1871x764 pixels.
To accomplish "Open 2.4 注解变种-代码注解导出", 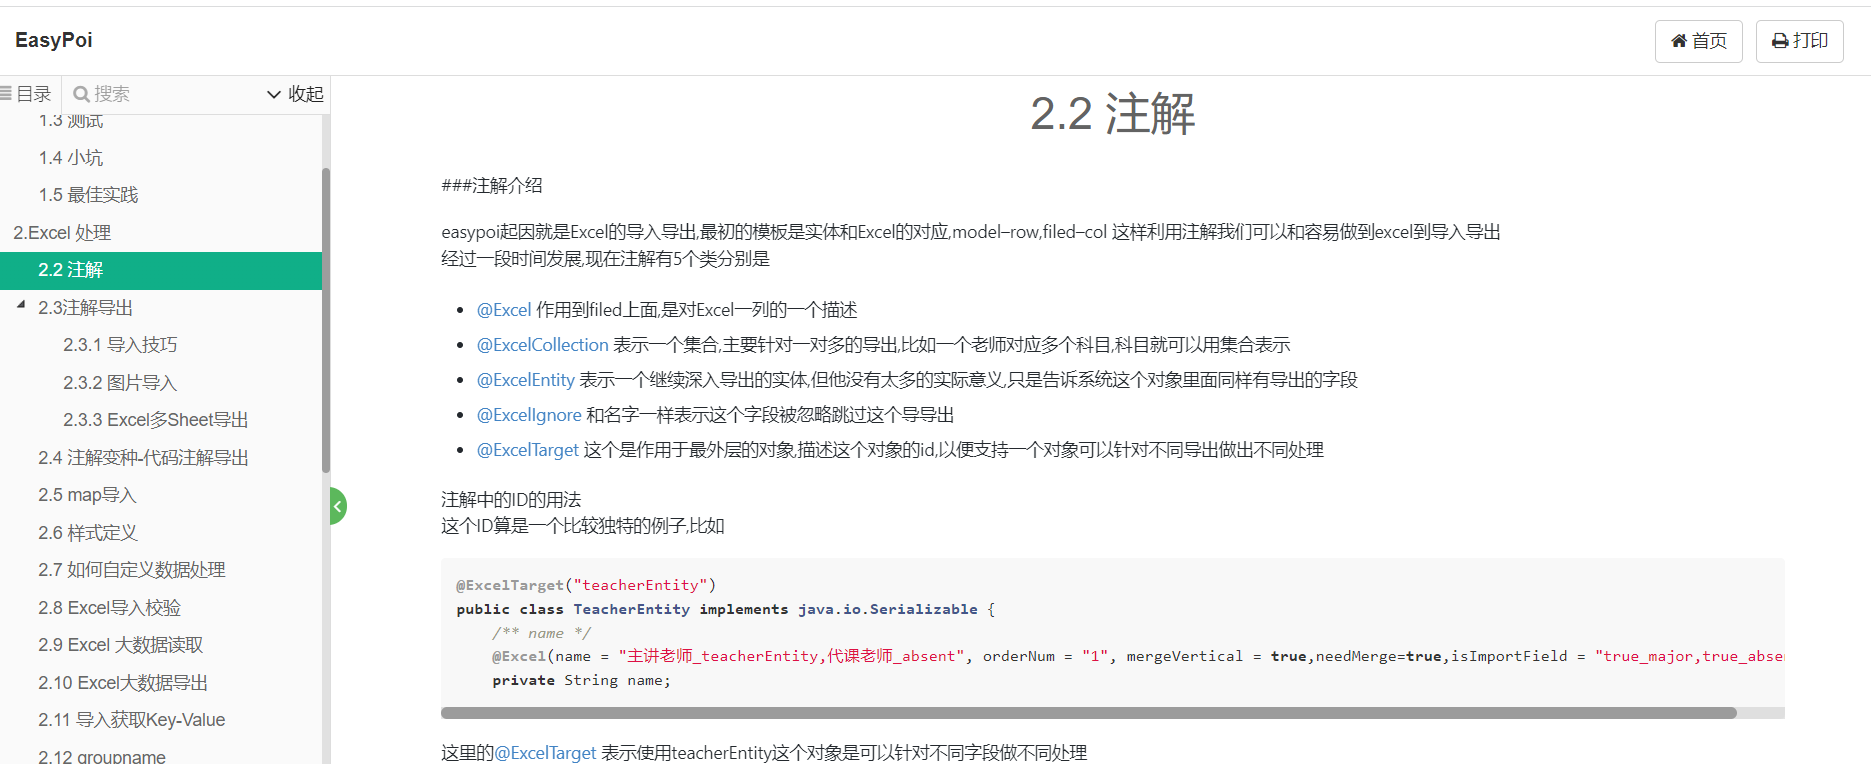I will pyautogui.click(x=144, y=458).
